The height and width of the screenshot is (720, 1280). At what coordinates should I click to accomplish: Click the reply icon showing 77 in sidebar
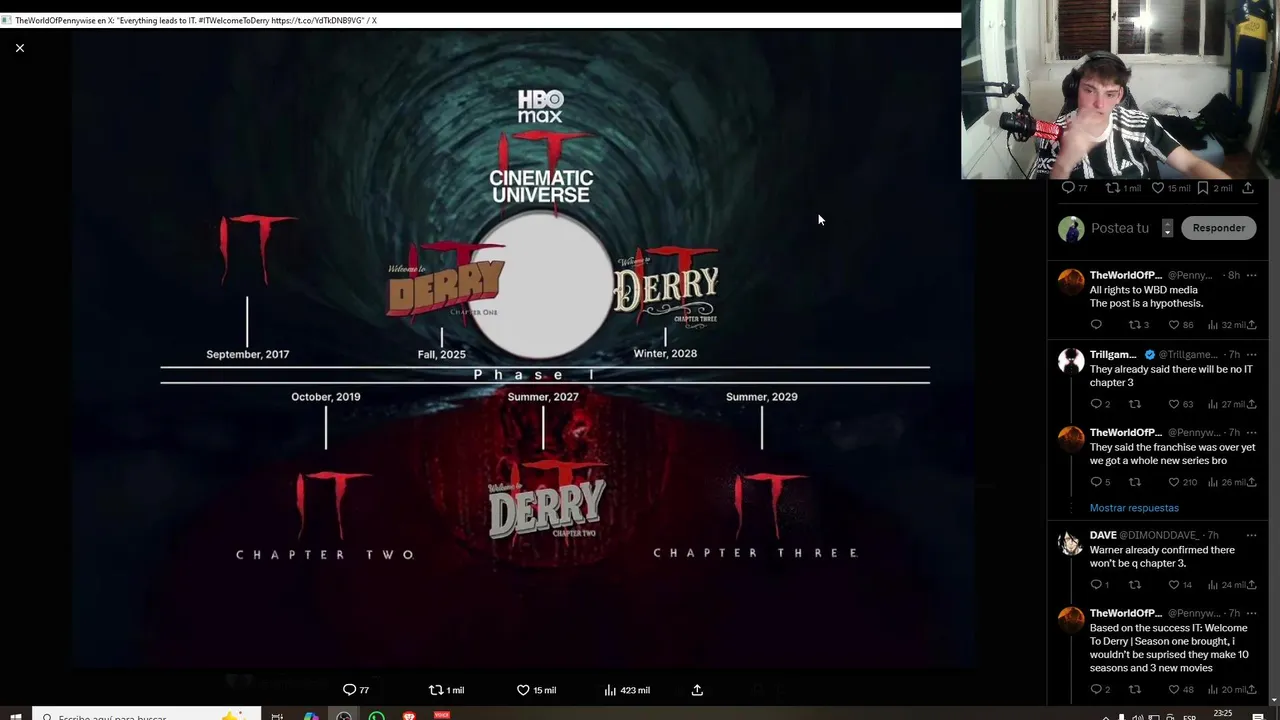pyautogui.click(x=1074, y=188)
